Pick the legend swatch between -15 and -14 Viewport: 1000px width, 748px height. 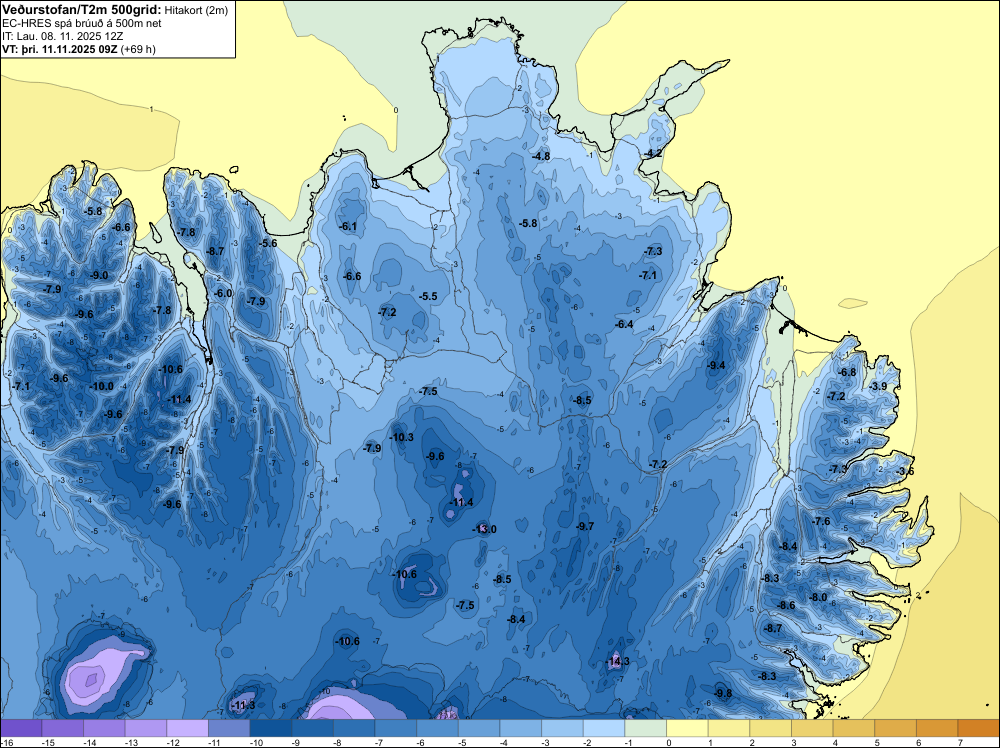click(62, 728)
